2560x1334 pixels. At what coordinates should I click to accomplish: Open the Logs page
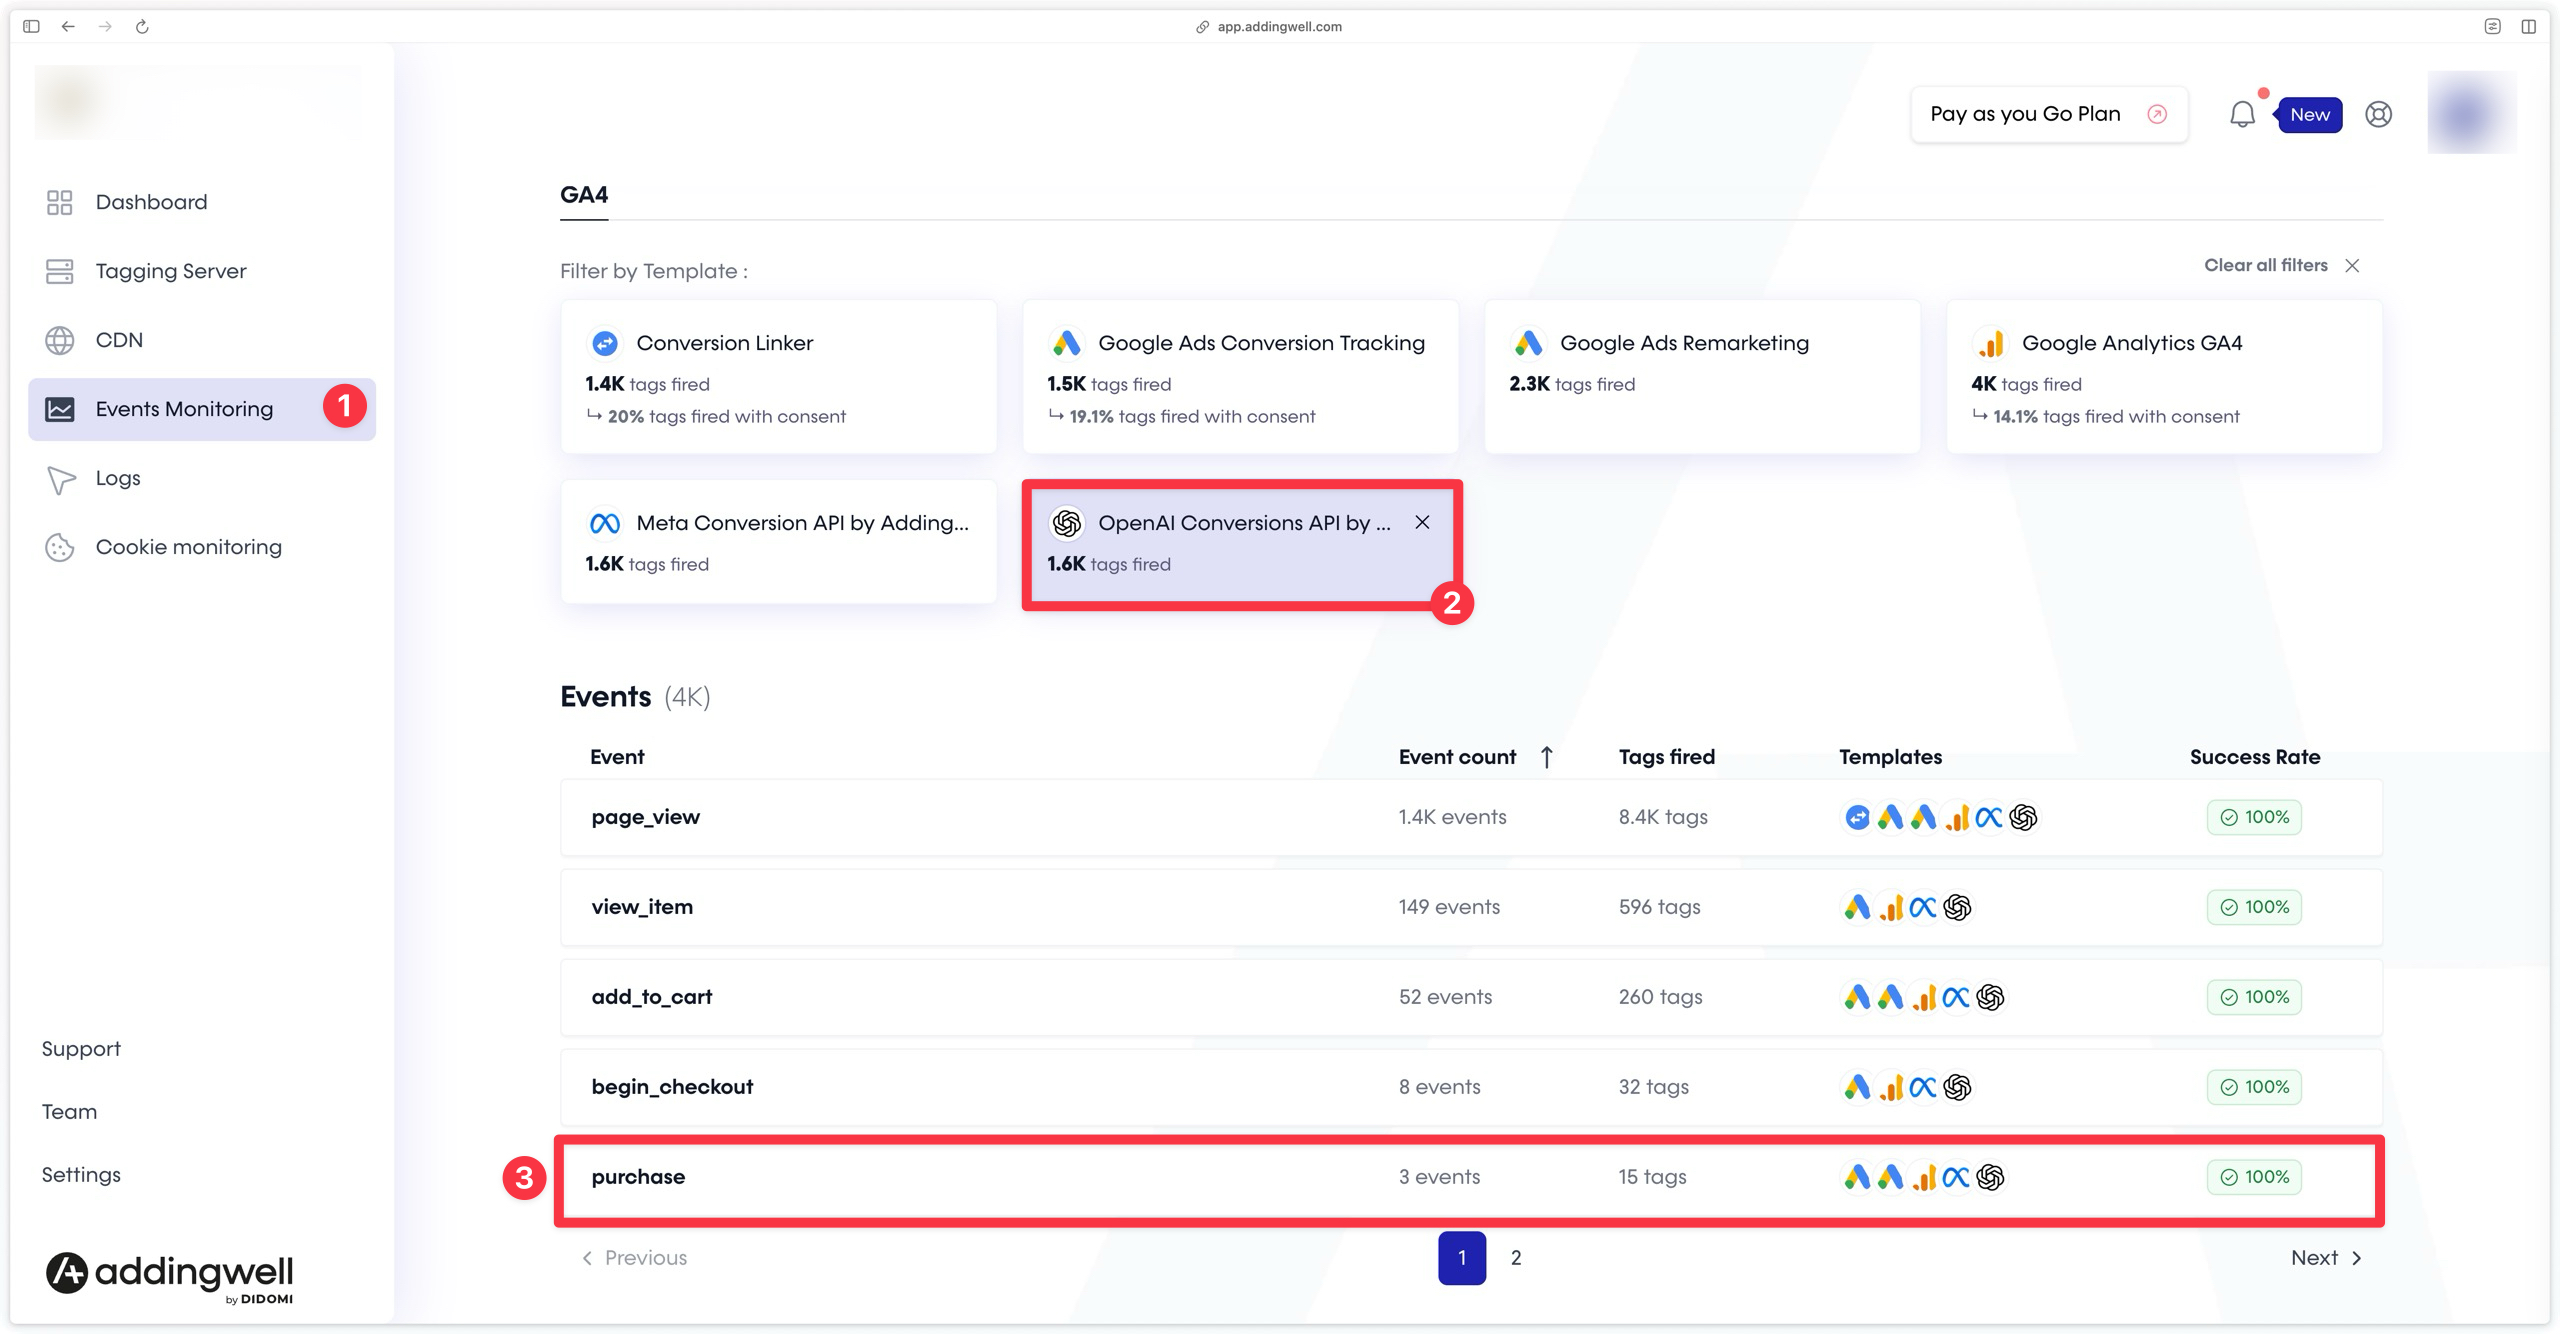(202, 478)
